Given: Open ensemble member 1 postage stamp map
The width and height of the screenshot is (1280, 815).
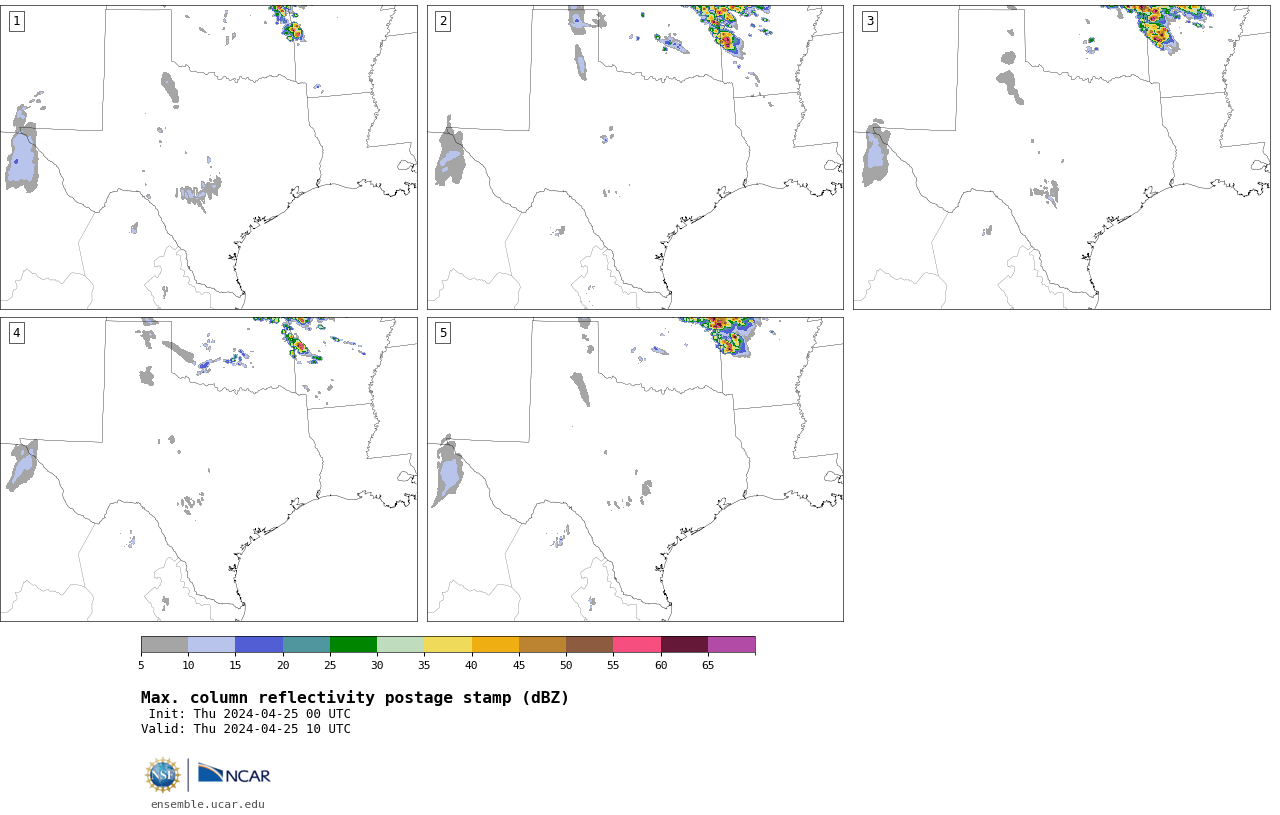Looking at the screenshot, I should tap(209, 157).
